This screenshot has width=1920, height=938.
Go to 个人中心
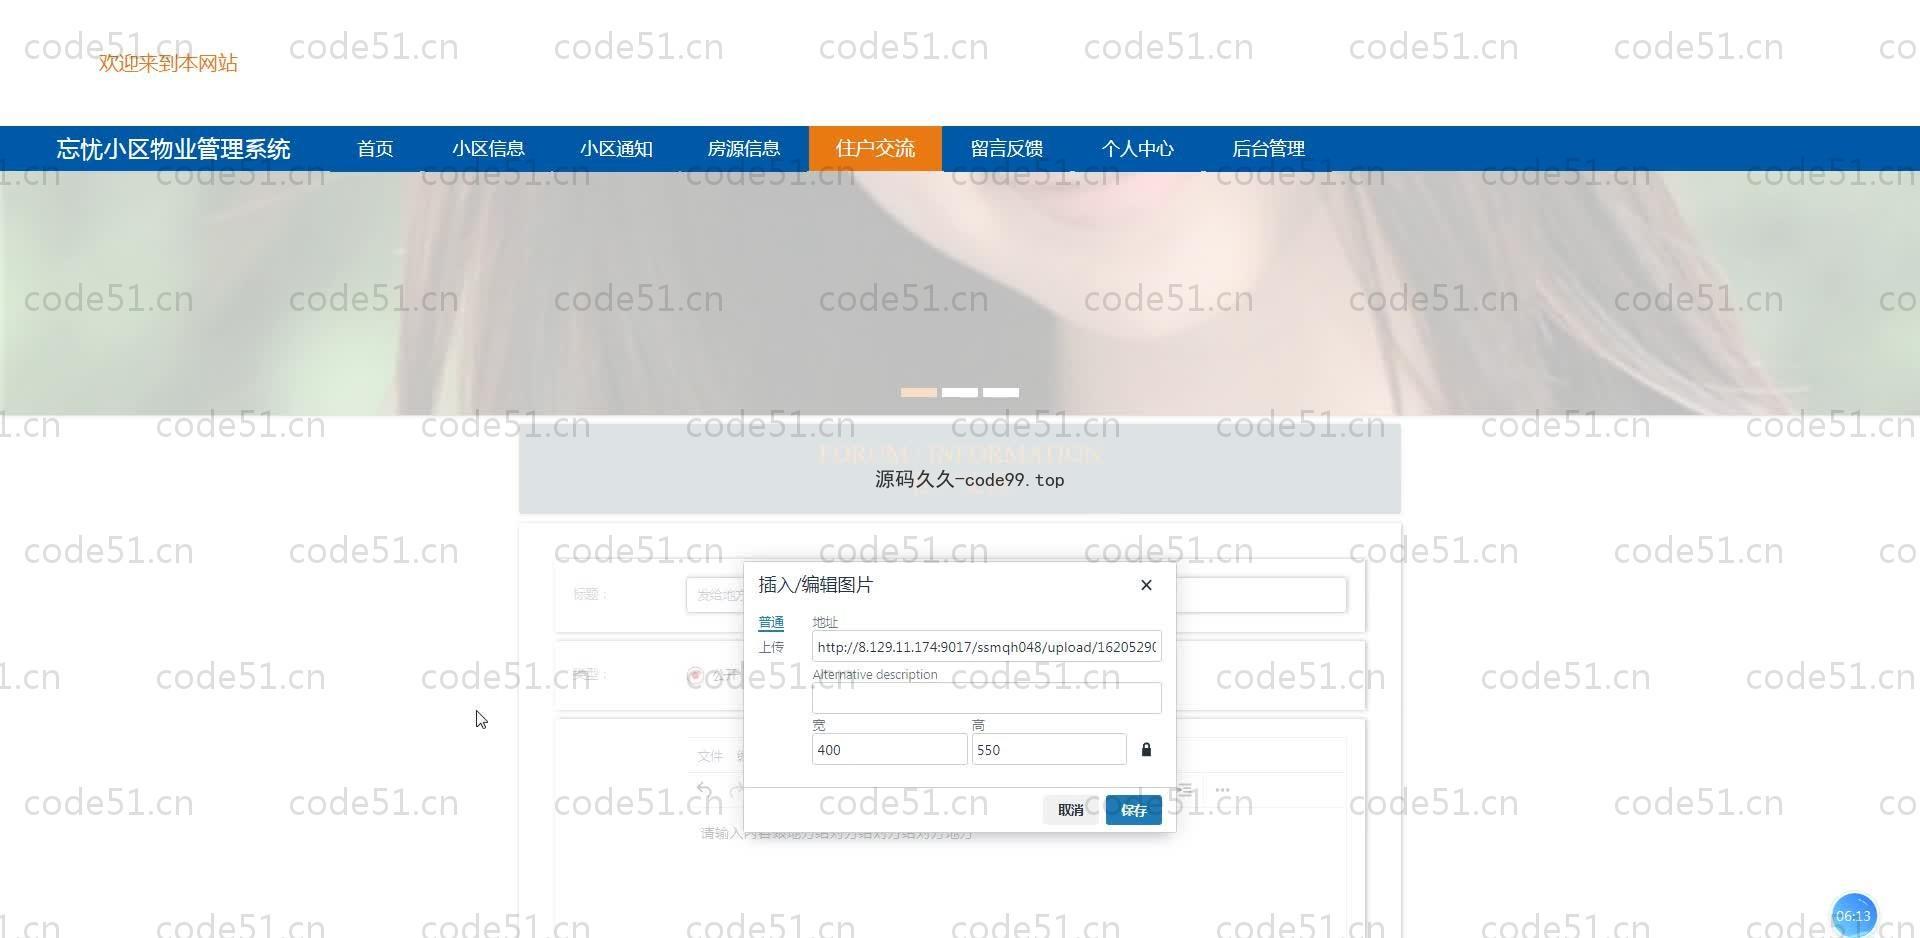[x=1137, y=149]
